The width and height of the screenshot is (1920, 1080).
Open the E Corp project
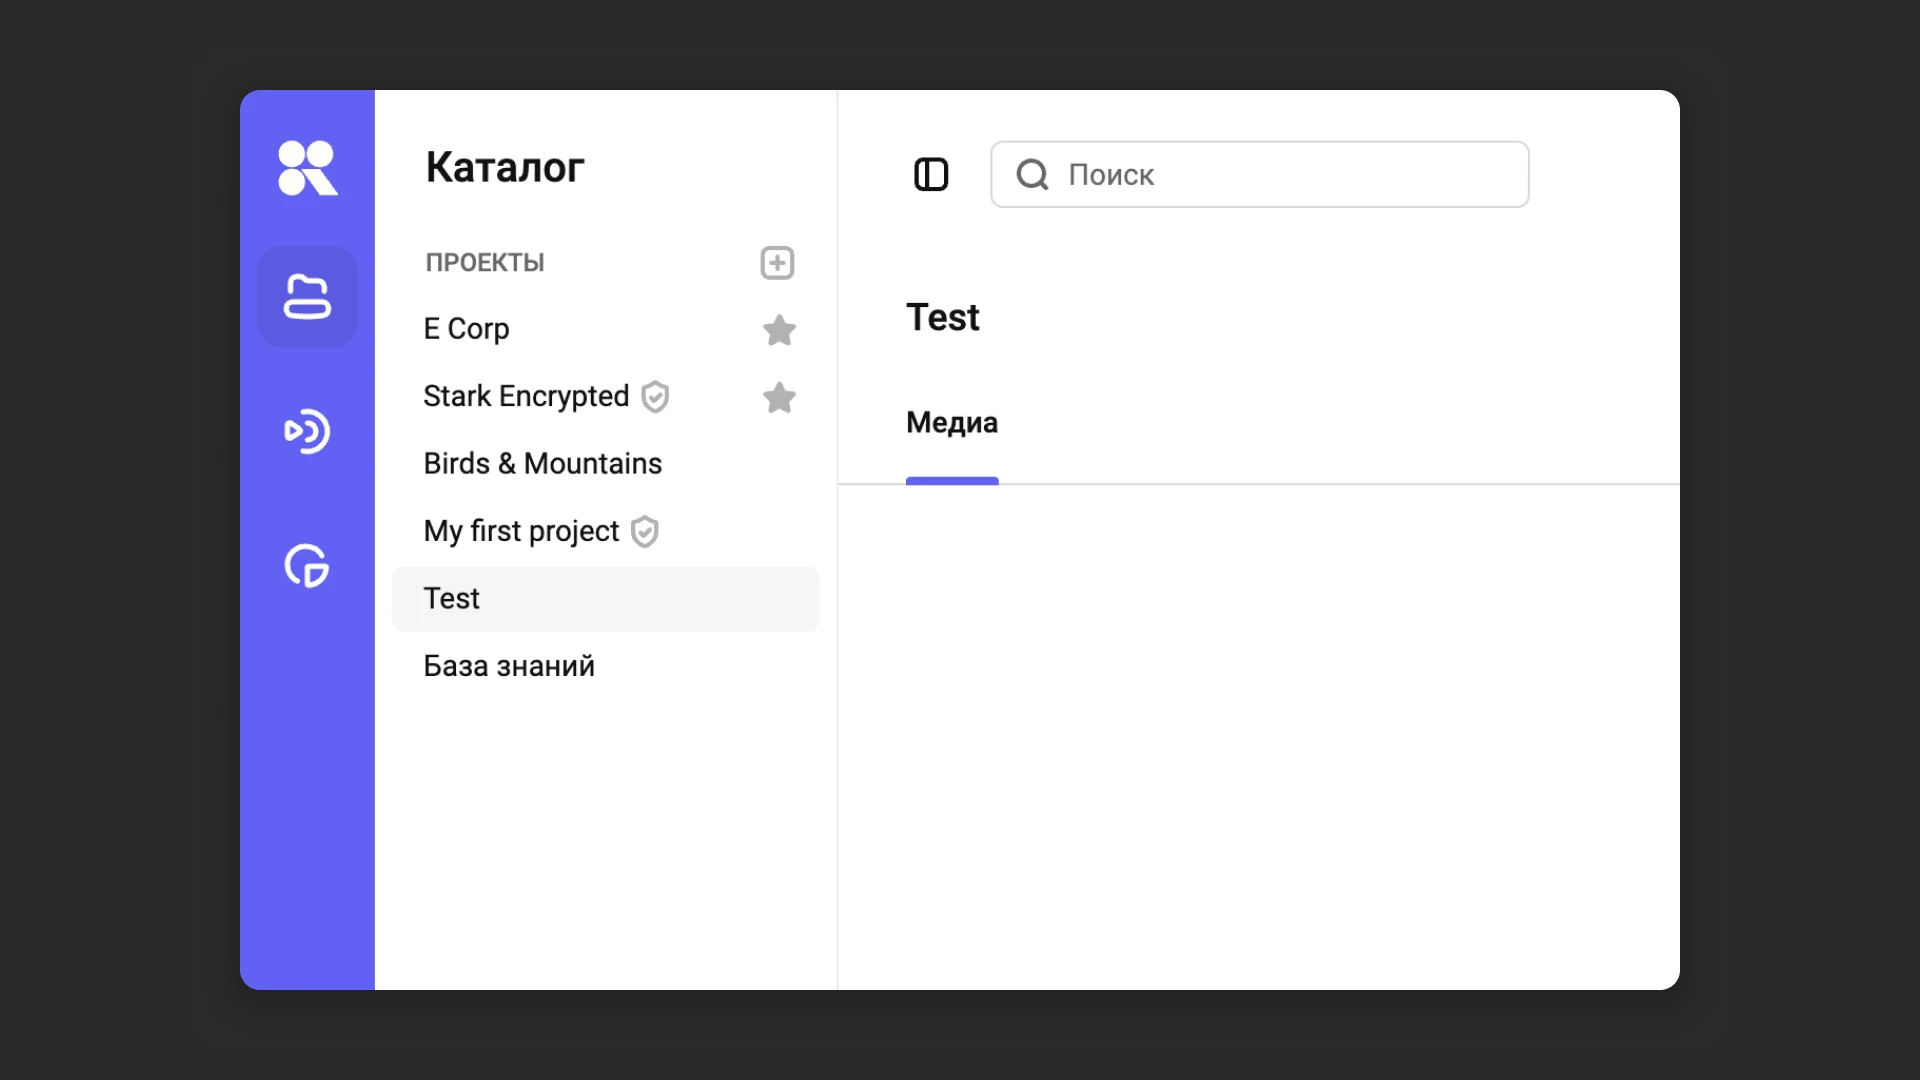466,329
